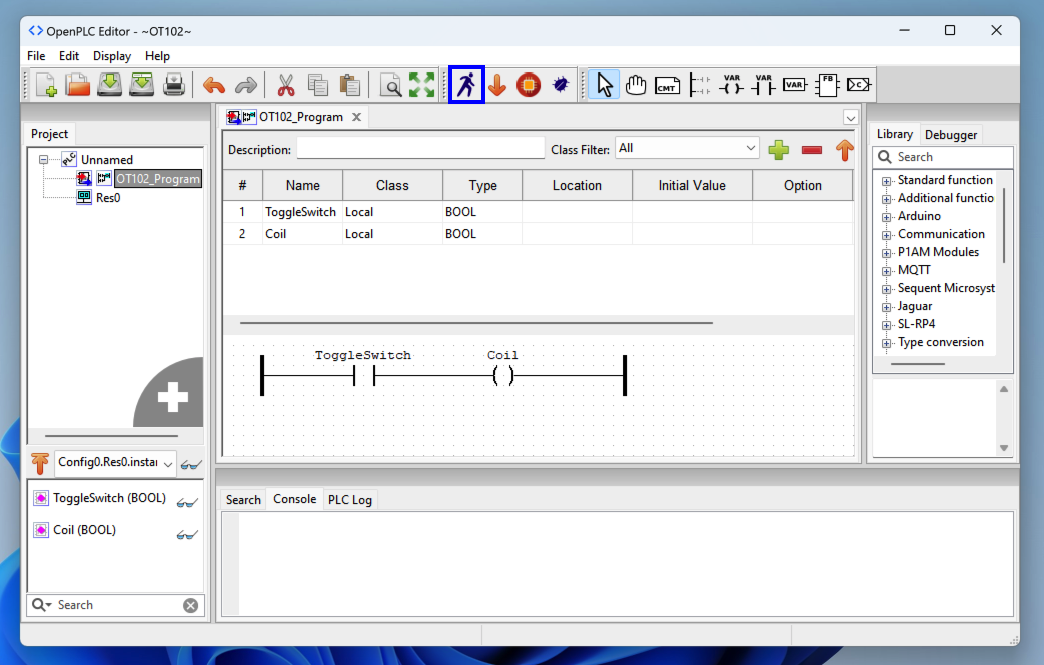The width and height of the screenshot is (1044, 665).
Task: Click the orange Transfer program to PLC arrow
Action: click(497, 86)
